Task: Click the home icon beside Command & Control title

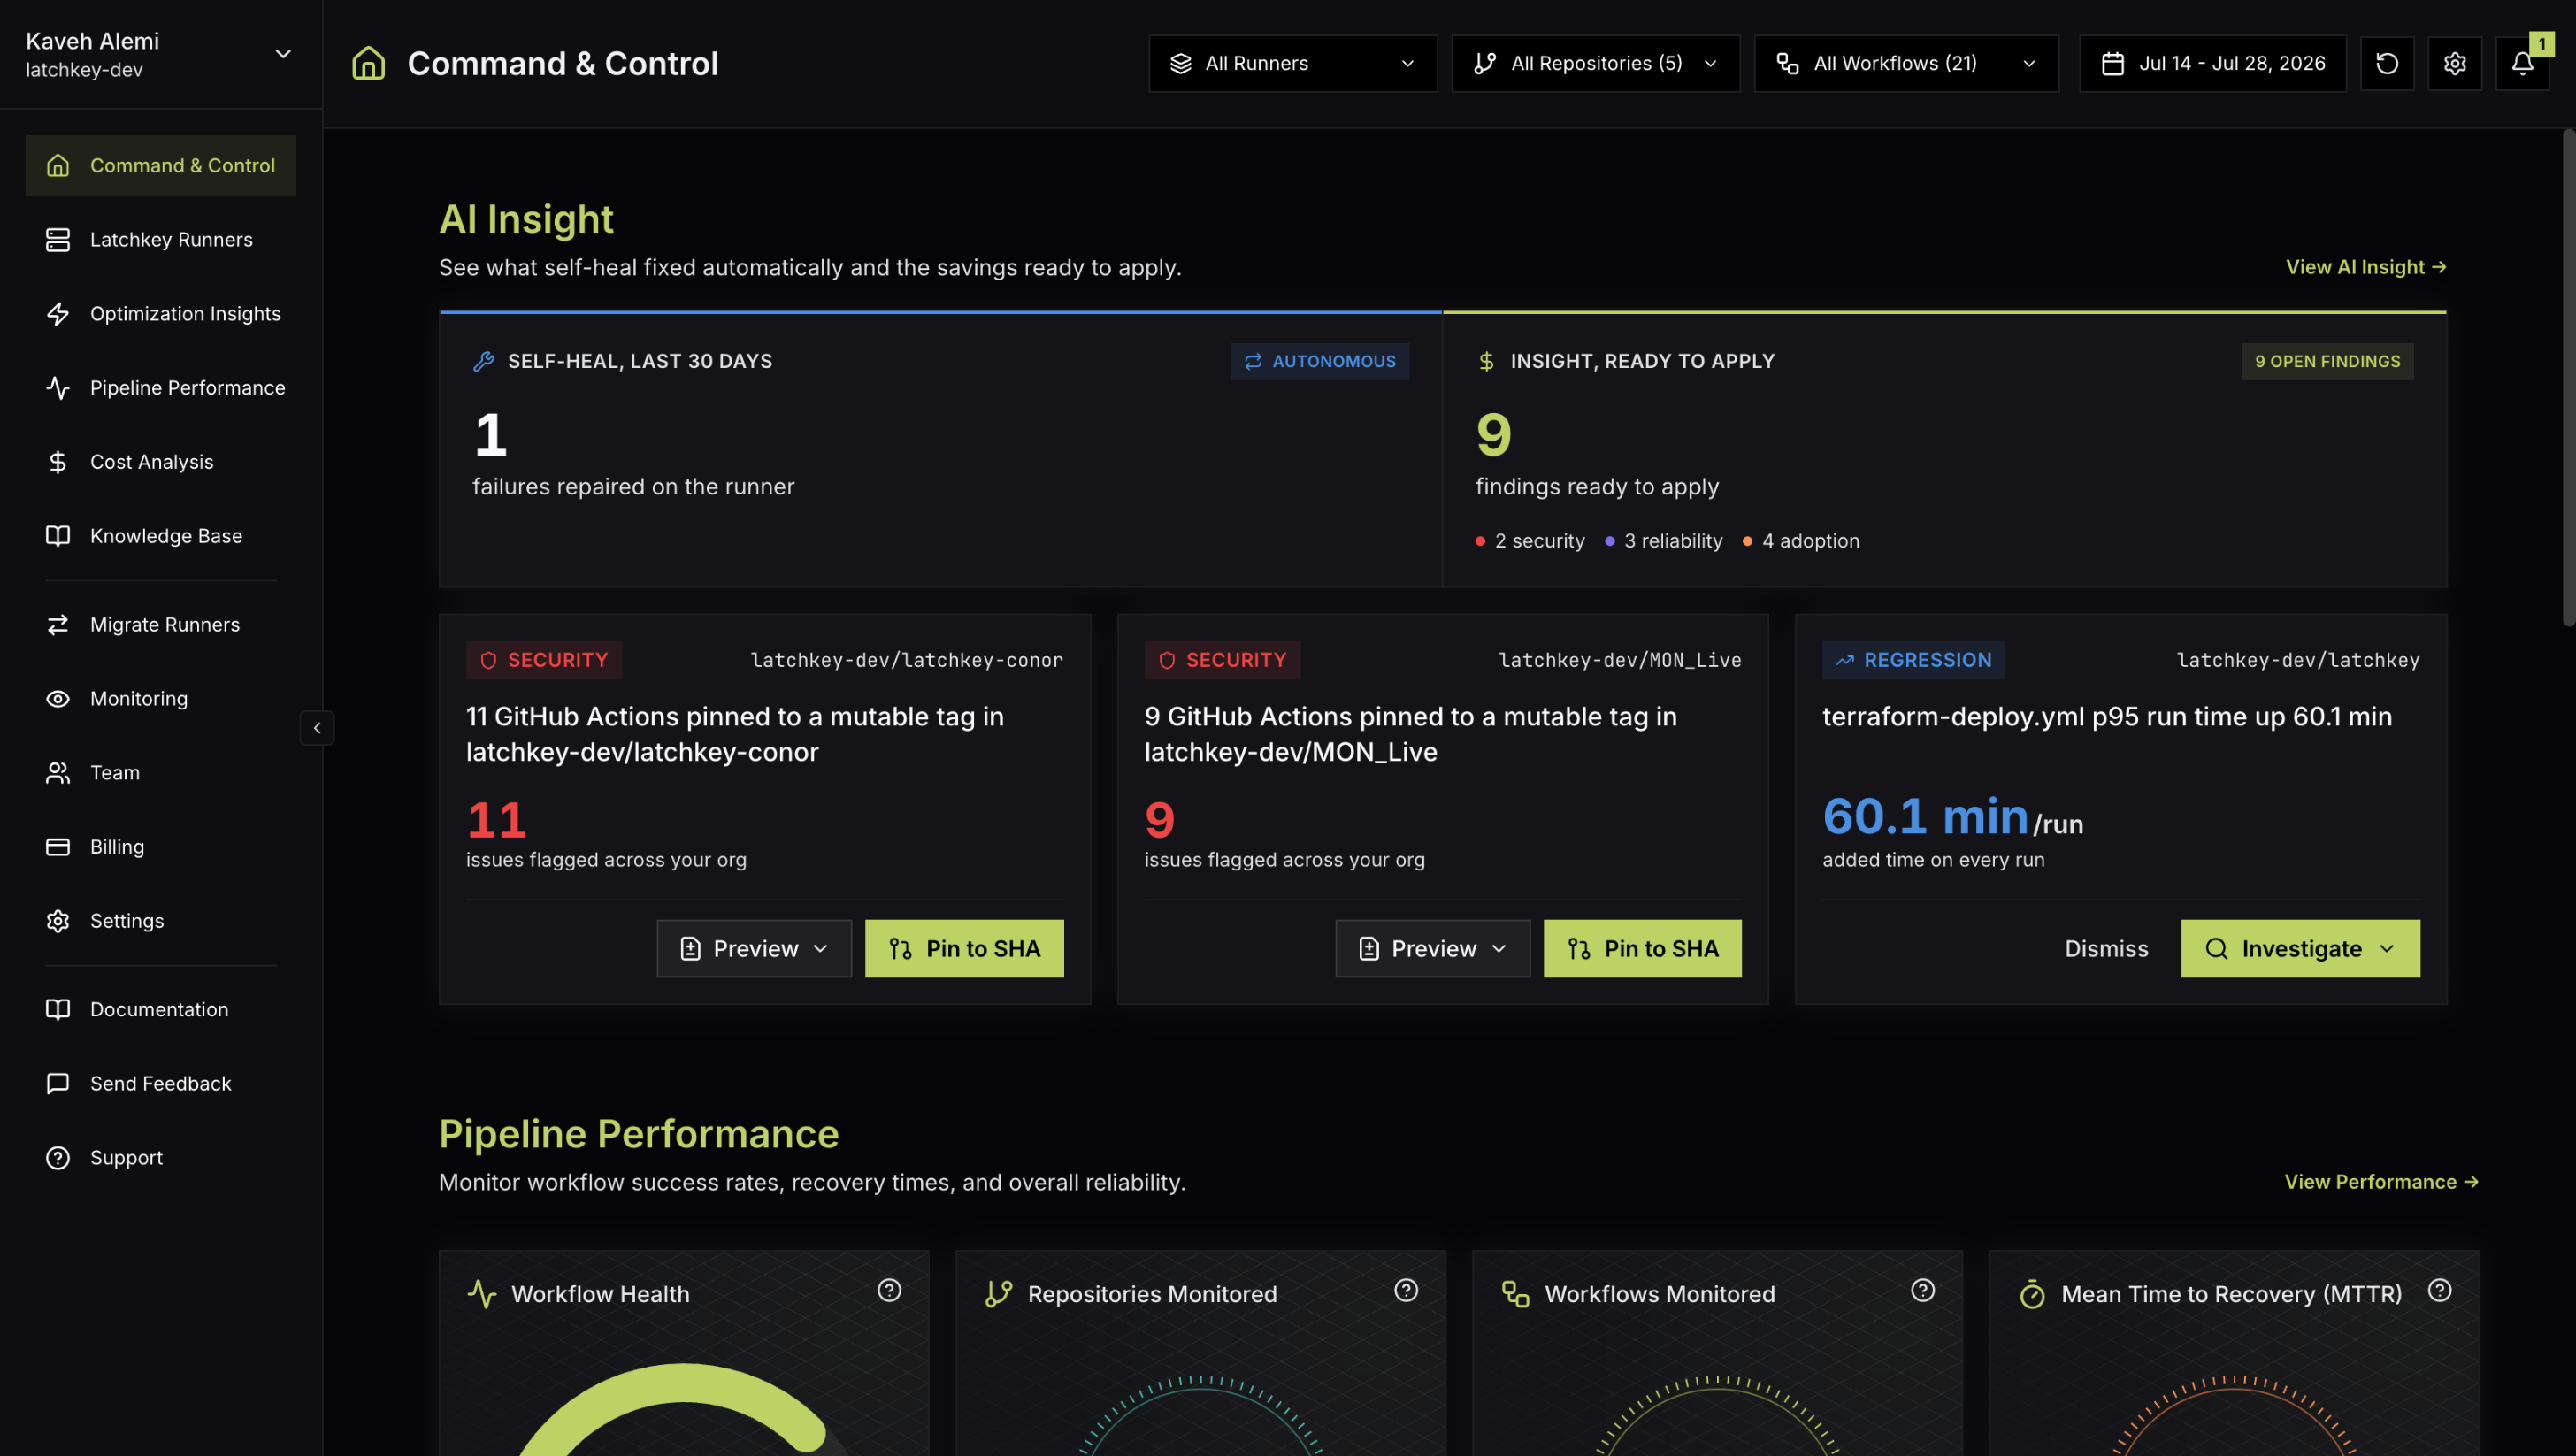Action: (369, 63)
